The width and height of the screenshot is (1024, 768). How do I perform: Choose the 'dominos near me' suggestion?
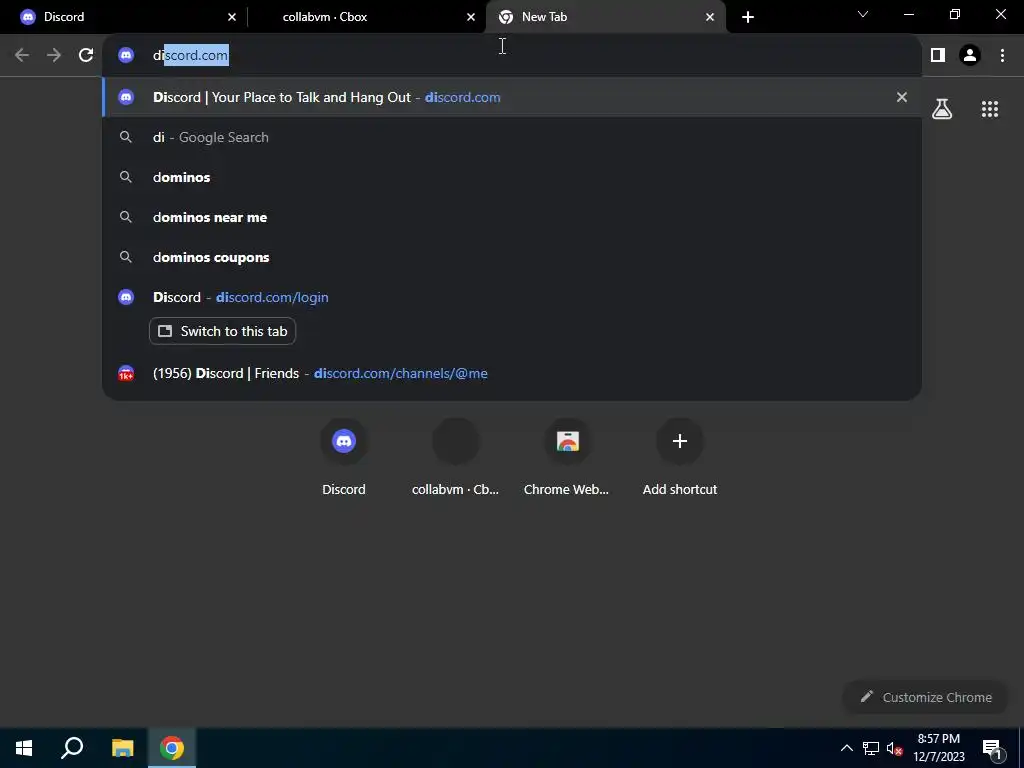click(512, 217)
